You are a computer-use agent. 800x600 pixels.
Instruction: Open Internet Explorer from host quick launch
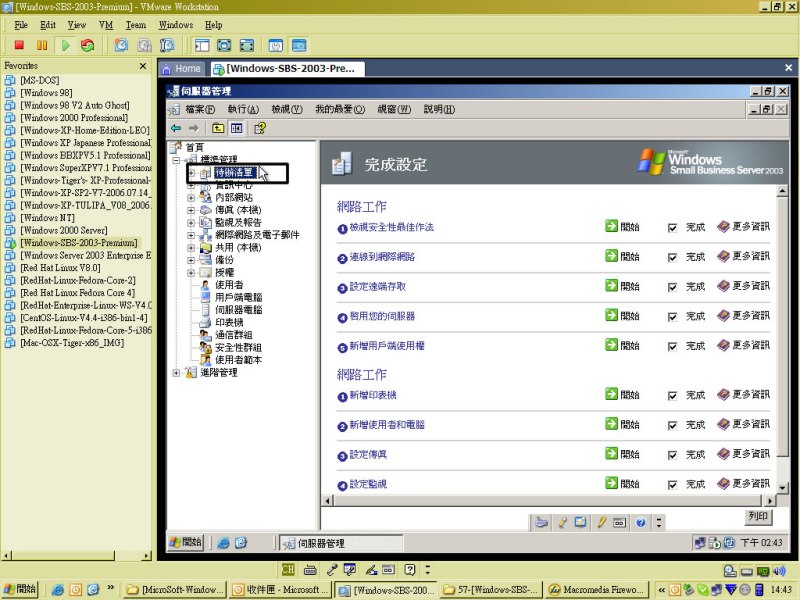coord(58,590)
